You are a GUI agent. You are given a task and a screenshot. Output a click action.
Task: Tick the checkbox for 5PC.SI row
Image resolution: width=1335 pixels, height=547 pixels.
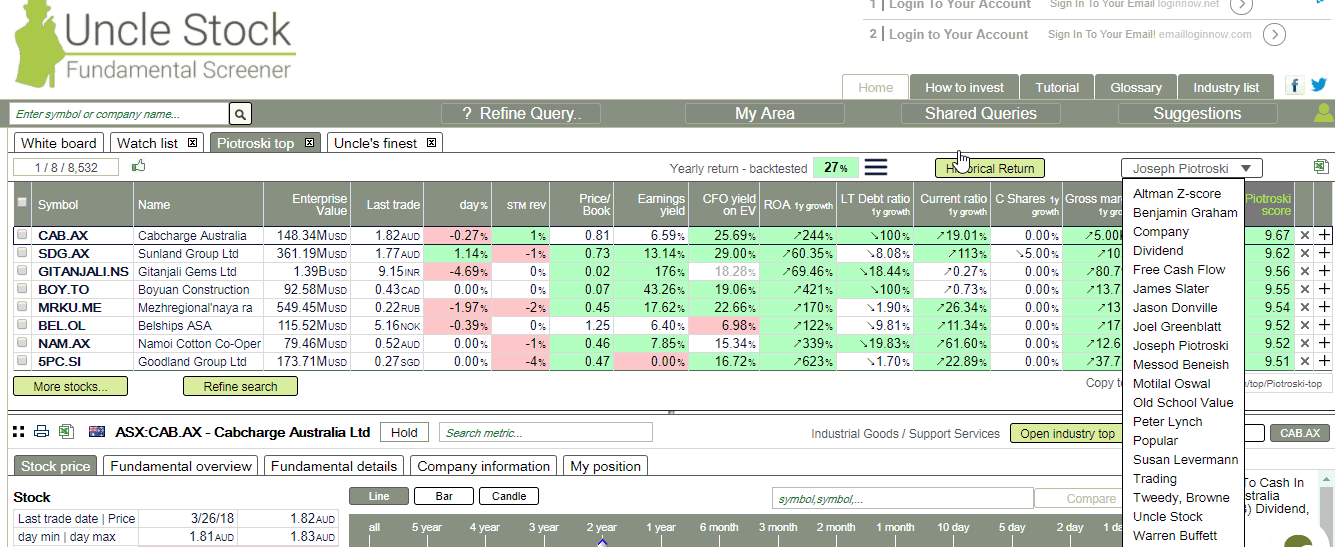tap(22, 361)
